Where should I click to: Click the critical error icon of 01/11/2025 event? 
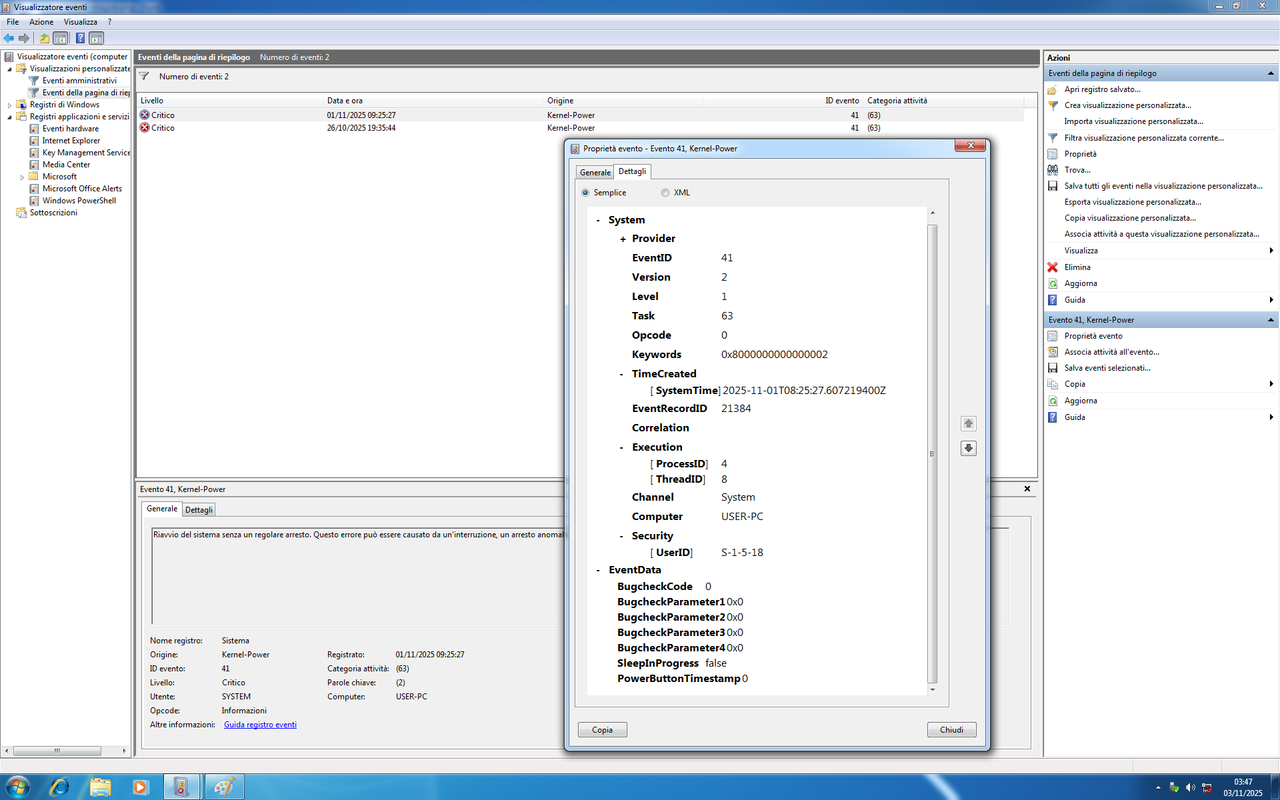pos(145,115)
